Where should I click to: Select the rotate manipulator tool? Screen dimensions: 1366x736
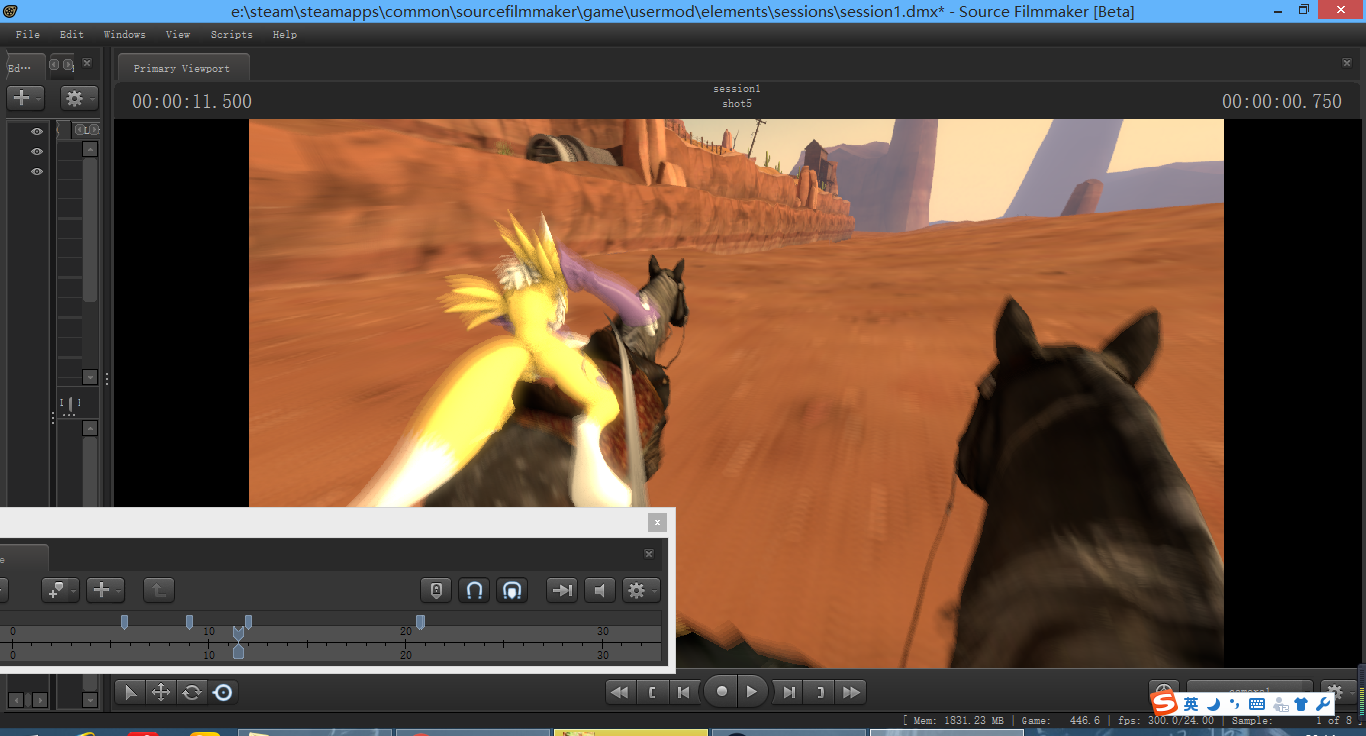(192, 692)
